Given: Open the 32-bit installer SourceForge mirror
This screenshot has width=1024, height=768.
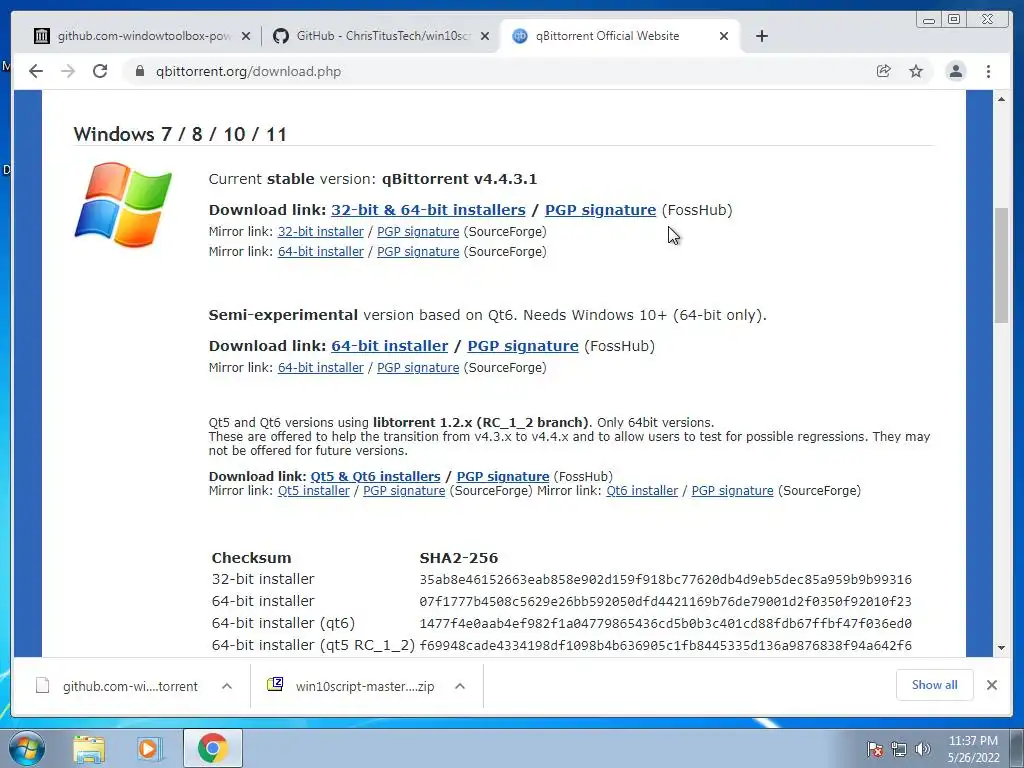Looking at the screenshot, I should click(x=321, y=232).
